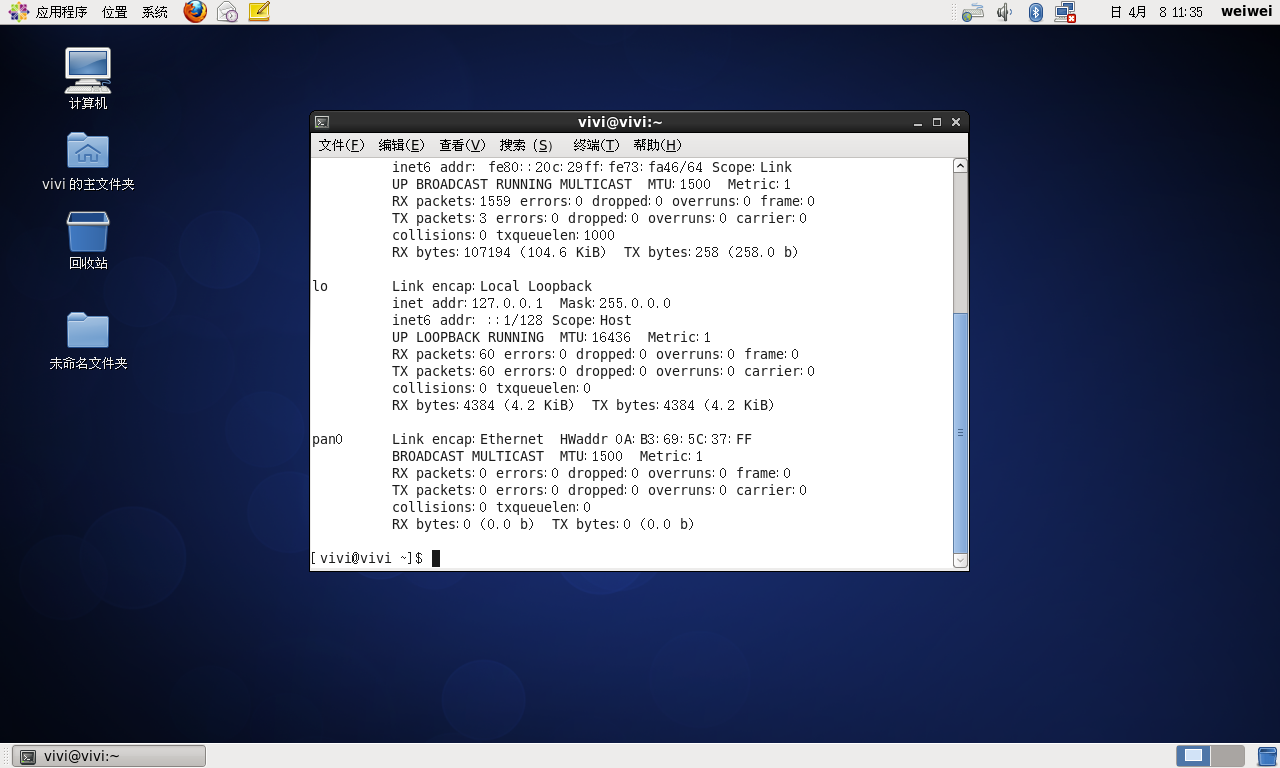The image size is (1280, 768).
Task: Open the Bluetooth tray icon
Action: coord(1036,12)
